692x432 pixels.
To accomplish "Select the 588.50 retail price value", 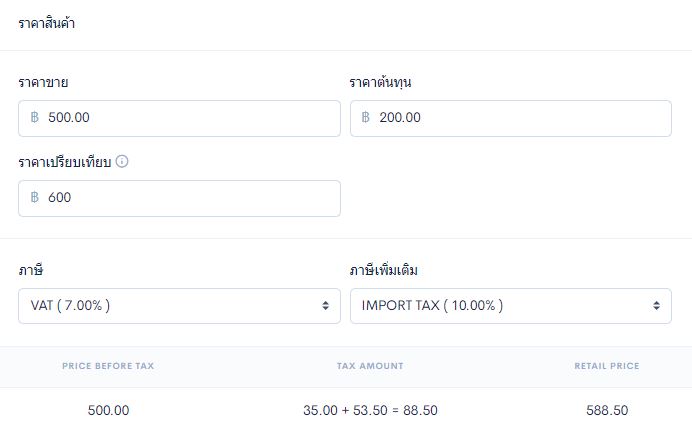I will point(607,410).
